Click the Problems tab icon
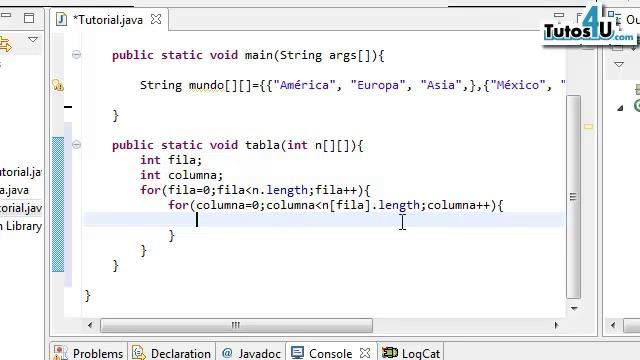Screen dimensions: 640x360 (x=61, y=353)
